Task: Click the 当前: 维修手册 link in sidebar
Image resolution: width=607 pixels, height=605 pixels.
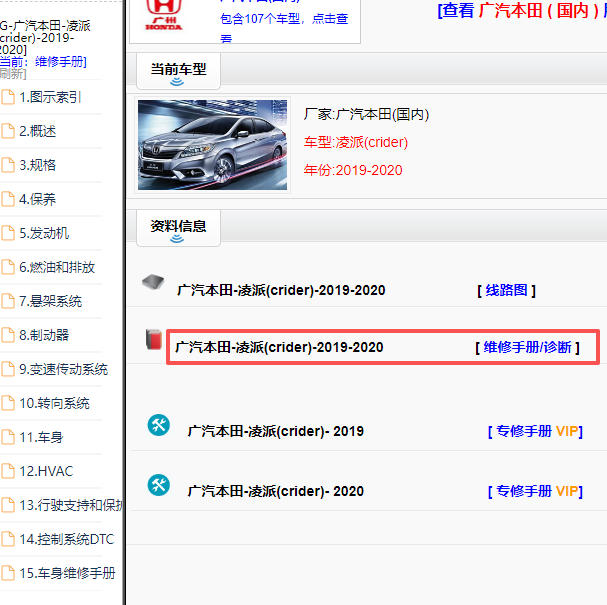Action: pyautogui.click(x=43, y=62)
